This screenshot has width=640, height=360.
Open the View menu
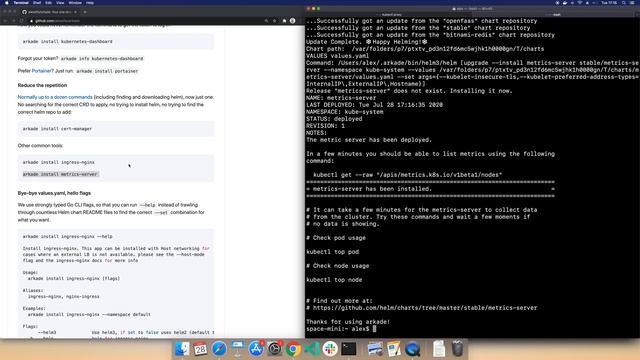point(60,2)
